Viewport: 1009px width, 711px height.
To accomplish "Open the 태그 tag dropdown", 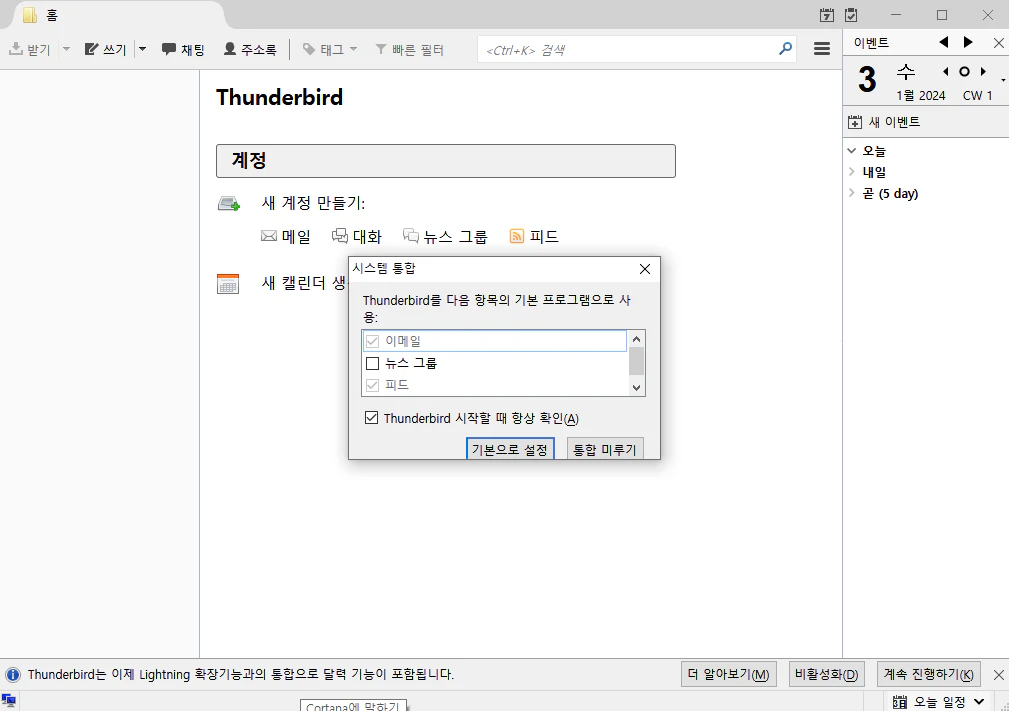I will pos(329,50).
